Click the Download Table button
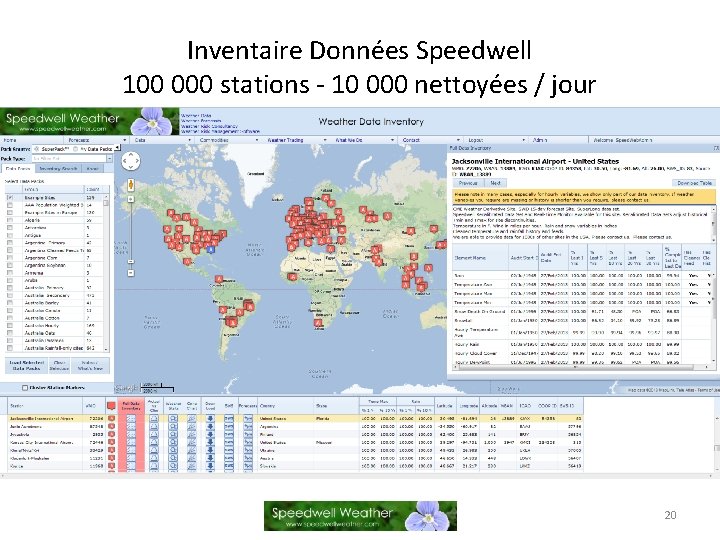 point(694,183)
